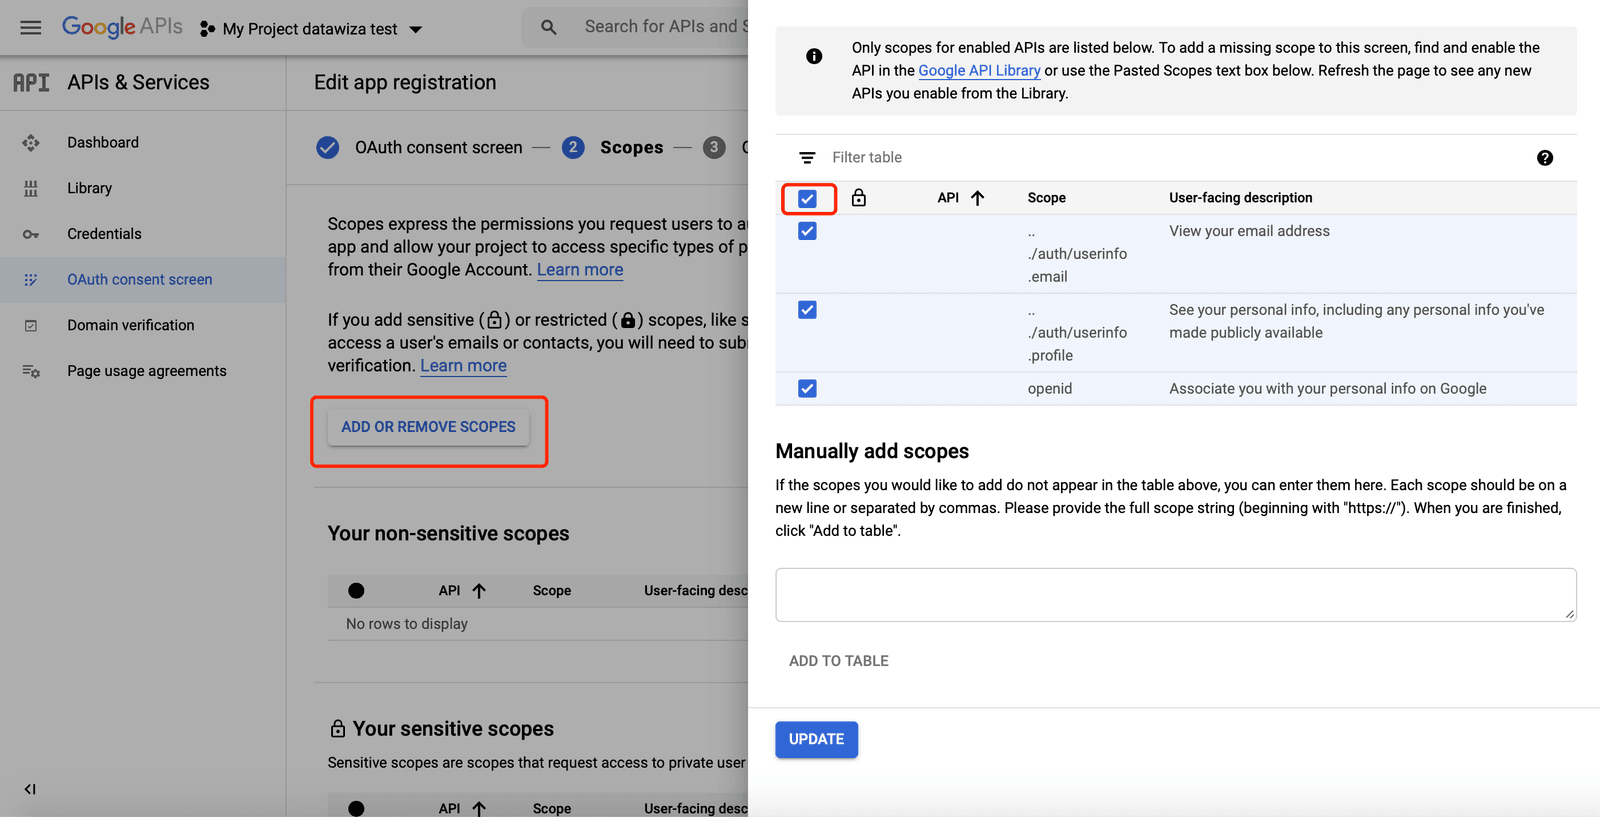Click the OAuth consent screen dots icon
The width and height of the screenshot is (1600, 817).
tap(31, 280)
